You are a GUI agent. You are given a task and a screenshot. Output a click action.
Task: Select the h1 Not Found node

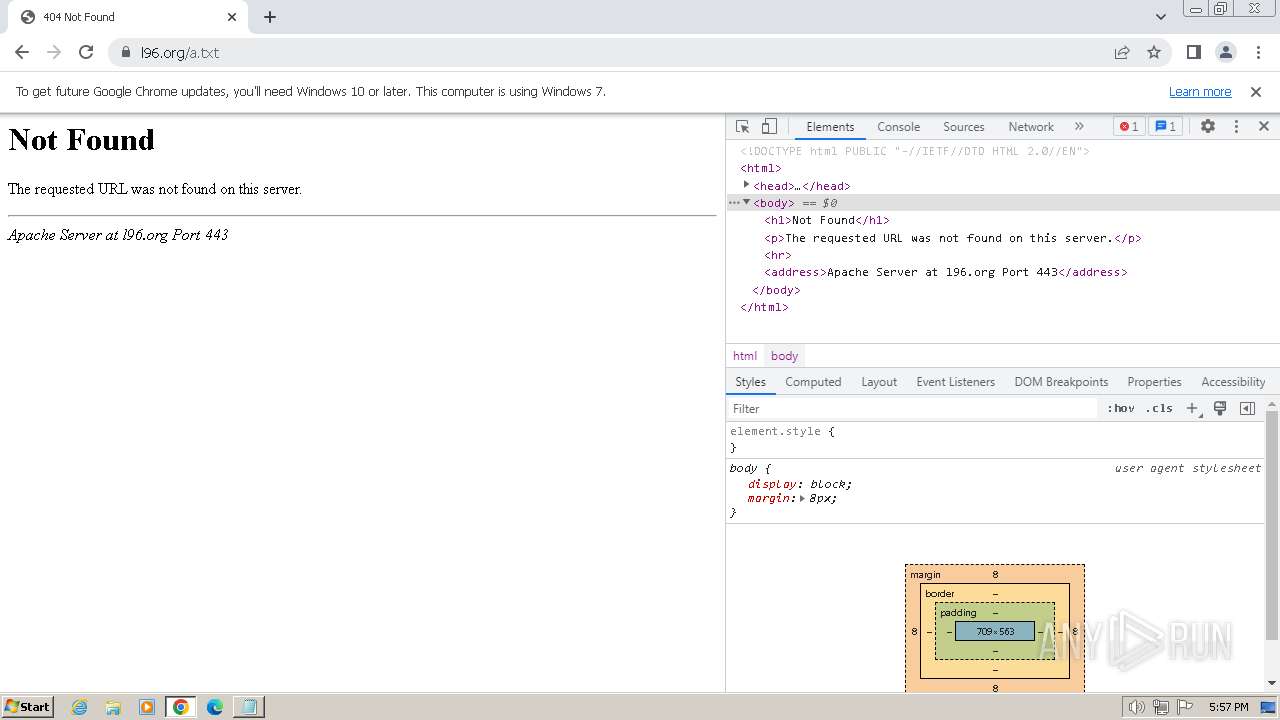point(827,220)
